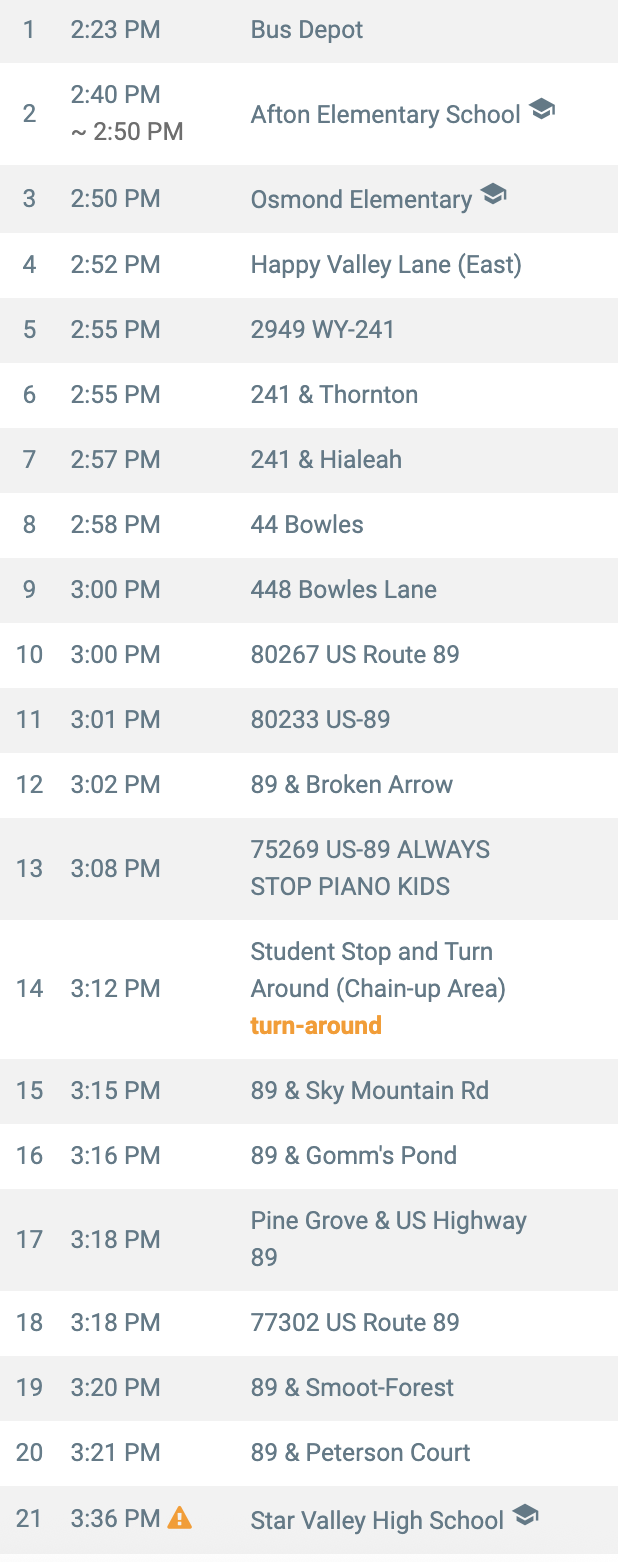Open the 80267 US Route 89 stop
This screenshot has height=1562, width=618.
coord(355,655)
